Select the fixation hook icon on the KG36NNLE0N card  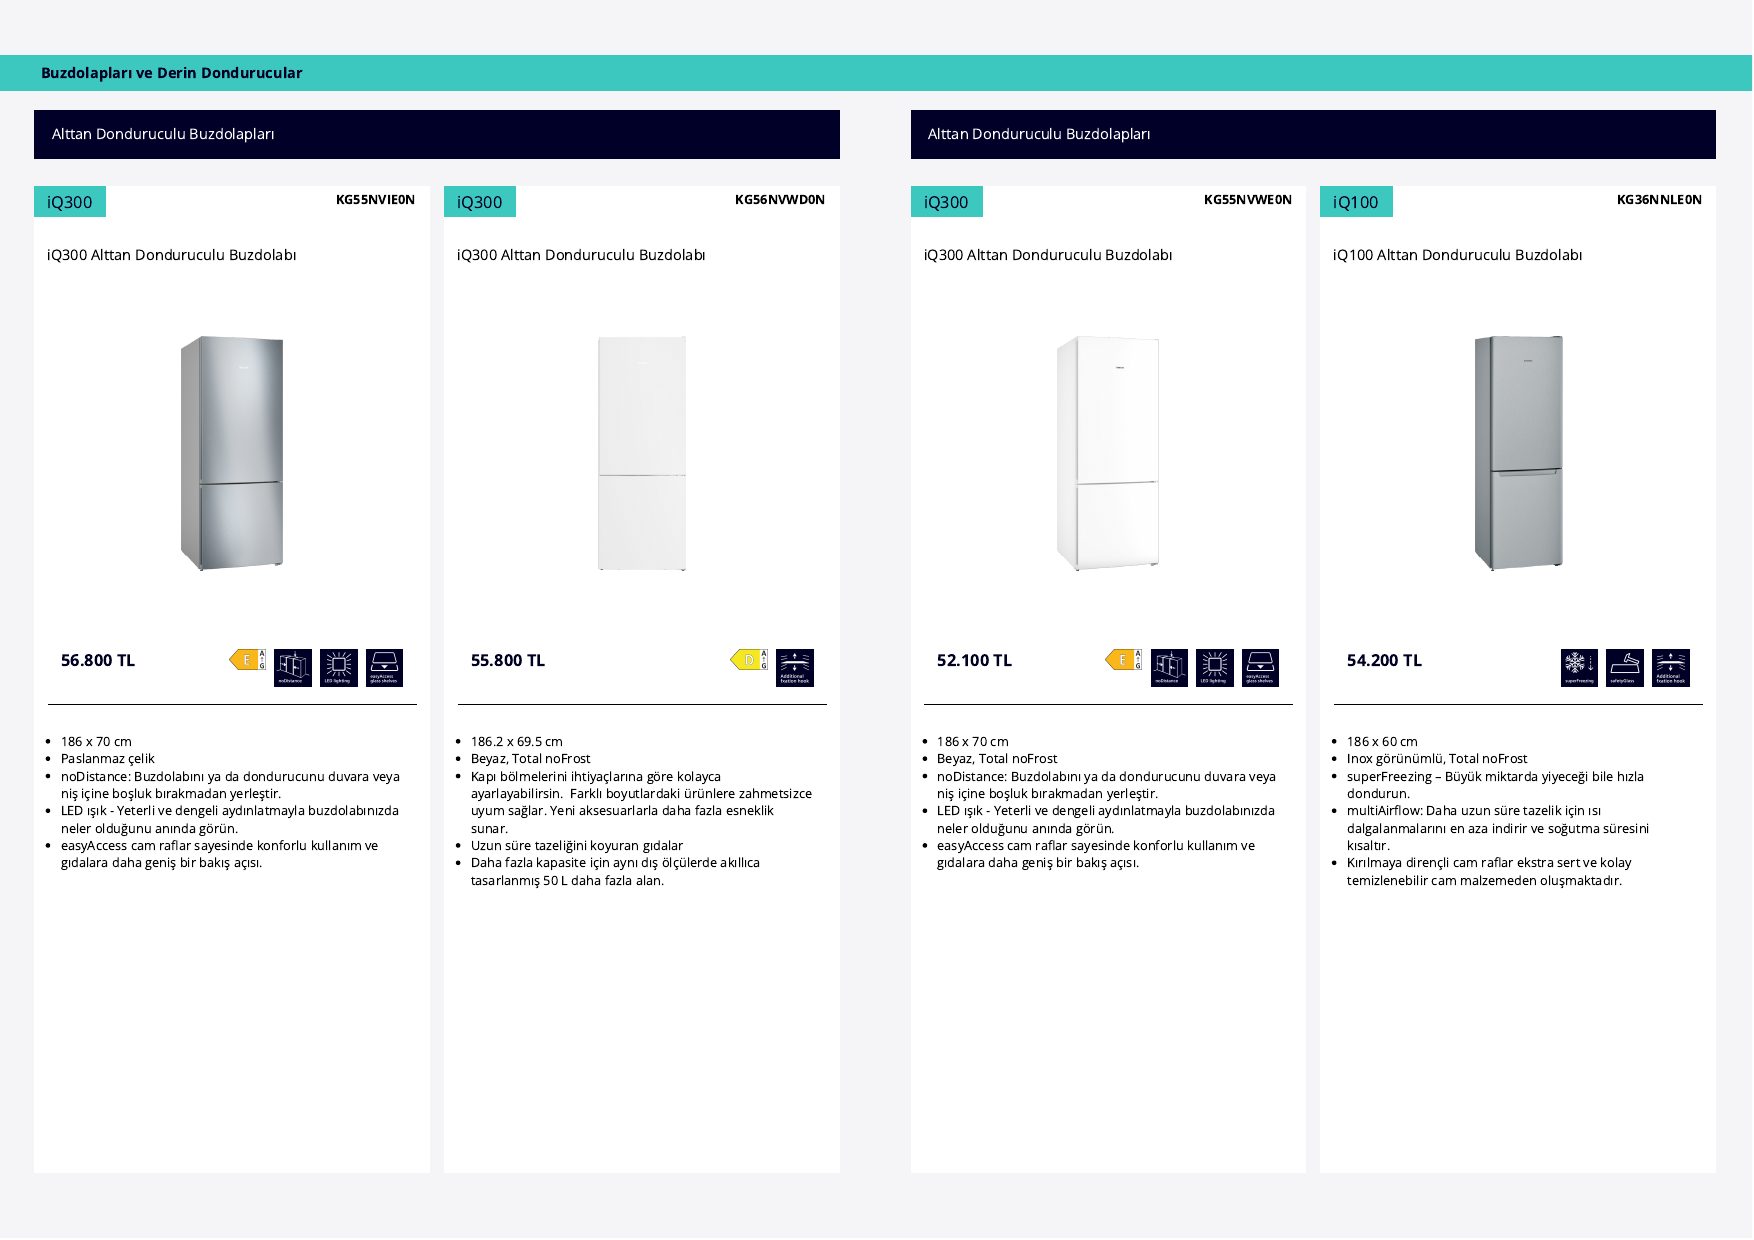click(1671, 668)
